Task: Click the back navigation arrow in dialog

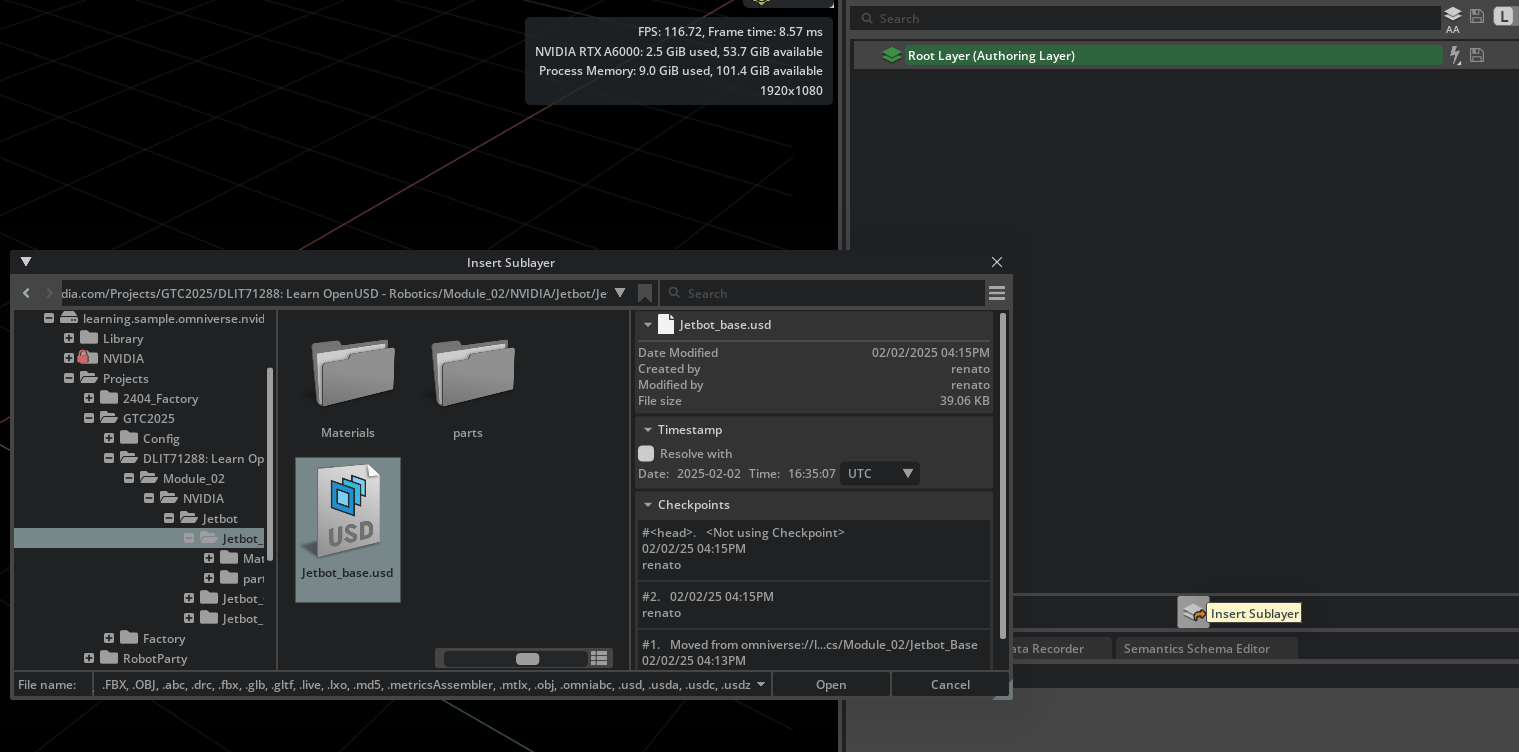Action: (26, 293)
